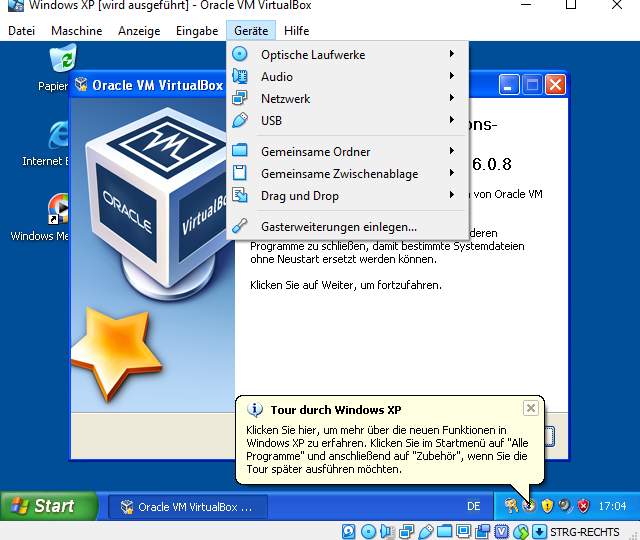Click the installer window title bar icon

click(82, 84)
